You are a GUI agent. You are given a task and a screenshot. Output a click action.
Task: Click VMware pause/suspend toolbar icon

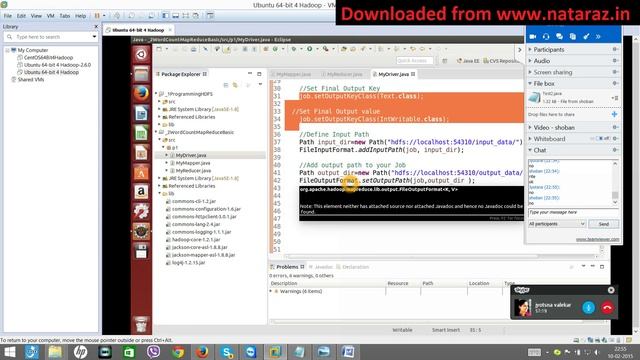[97, 16]
